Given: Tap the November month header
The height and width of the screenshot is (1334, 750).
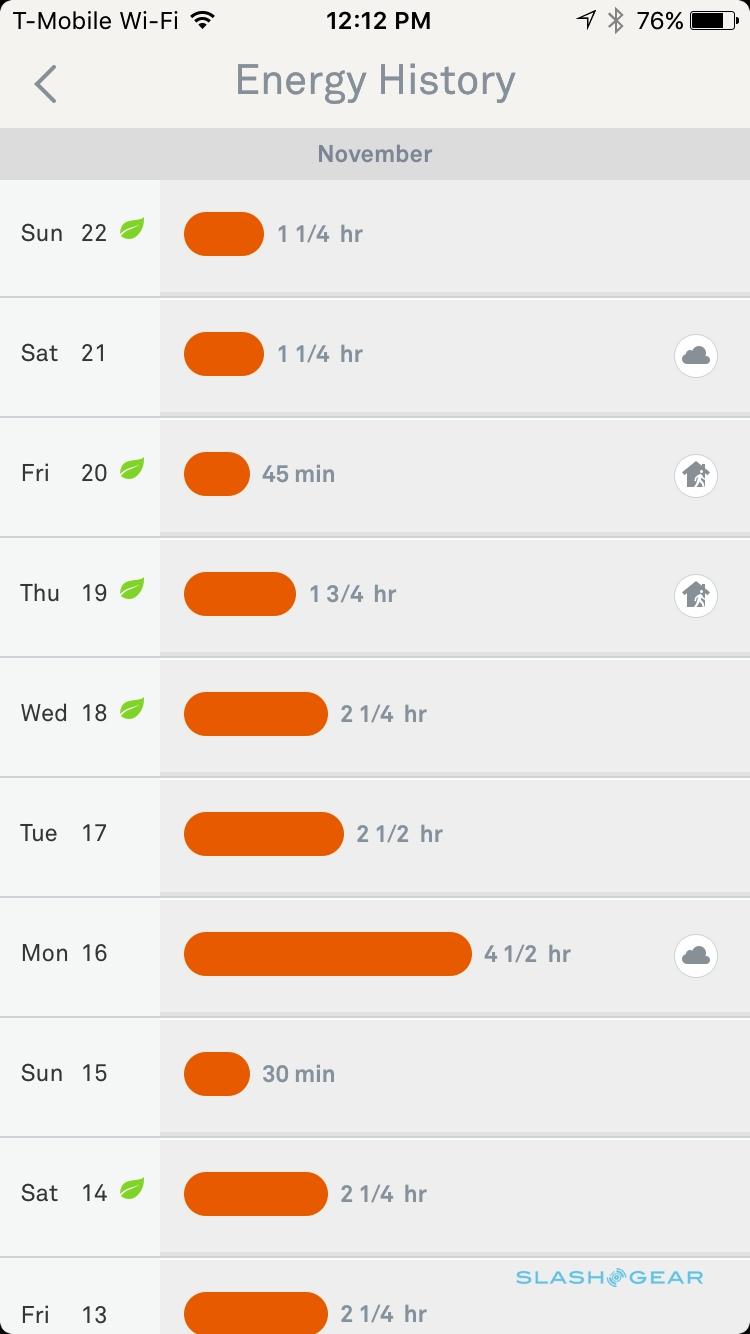Looking at the screenshot, I should click(x=375, y=154).
